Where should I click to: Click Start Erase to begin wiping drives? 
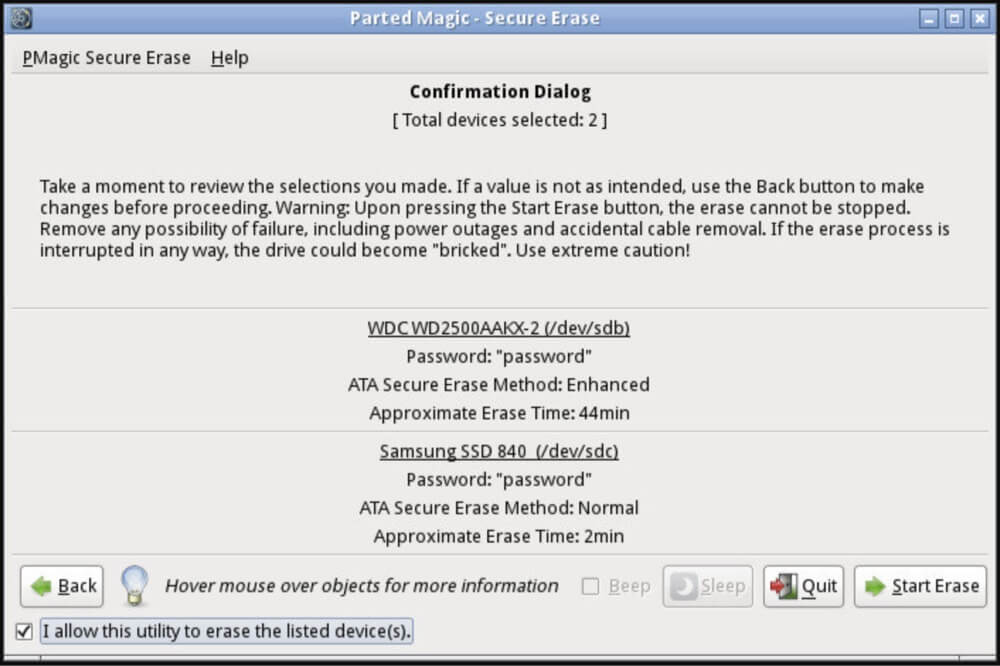point(920,586)
